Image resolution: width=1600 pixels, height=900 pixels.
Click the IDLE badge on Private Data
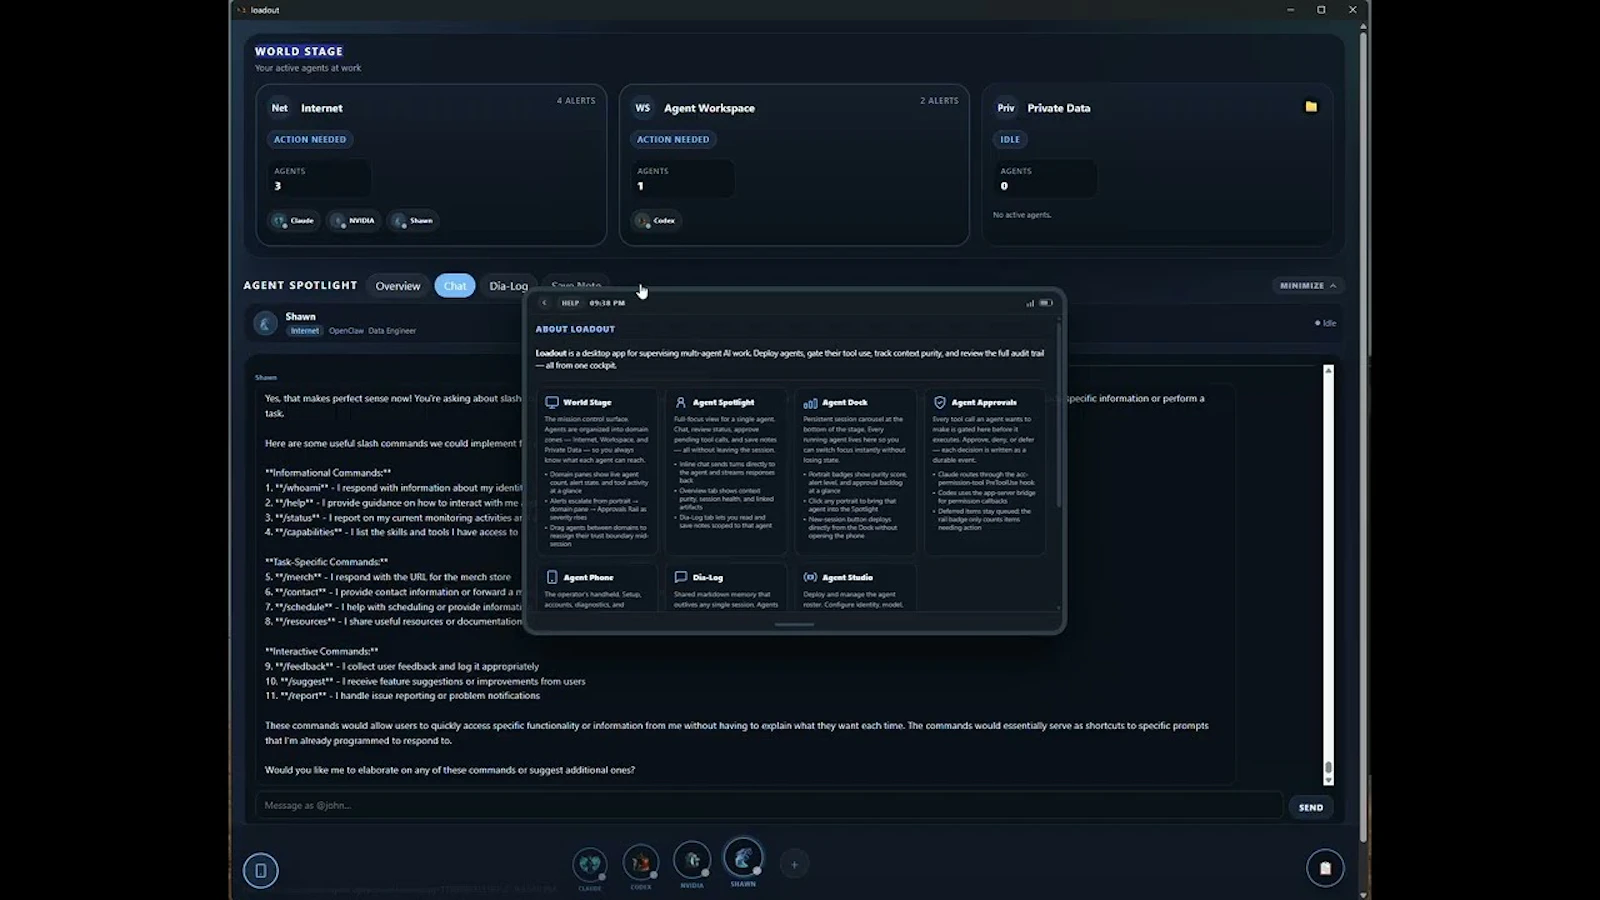pos(1010,140)
